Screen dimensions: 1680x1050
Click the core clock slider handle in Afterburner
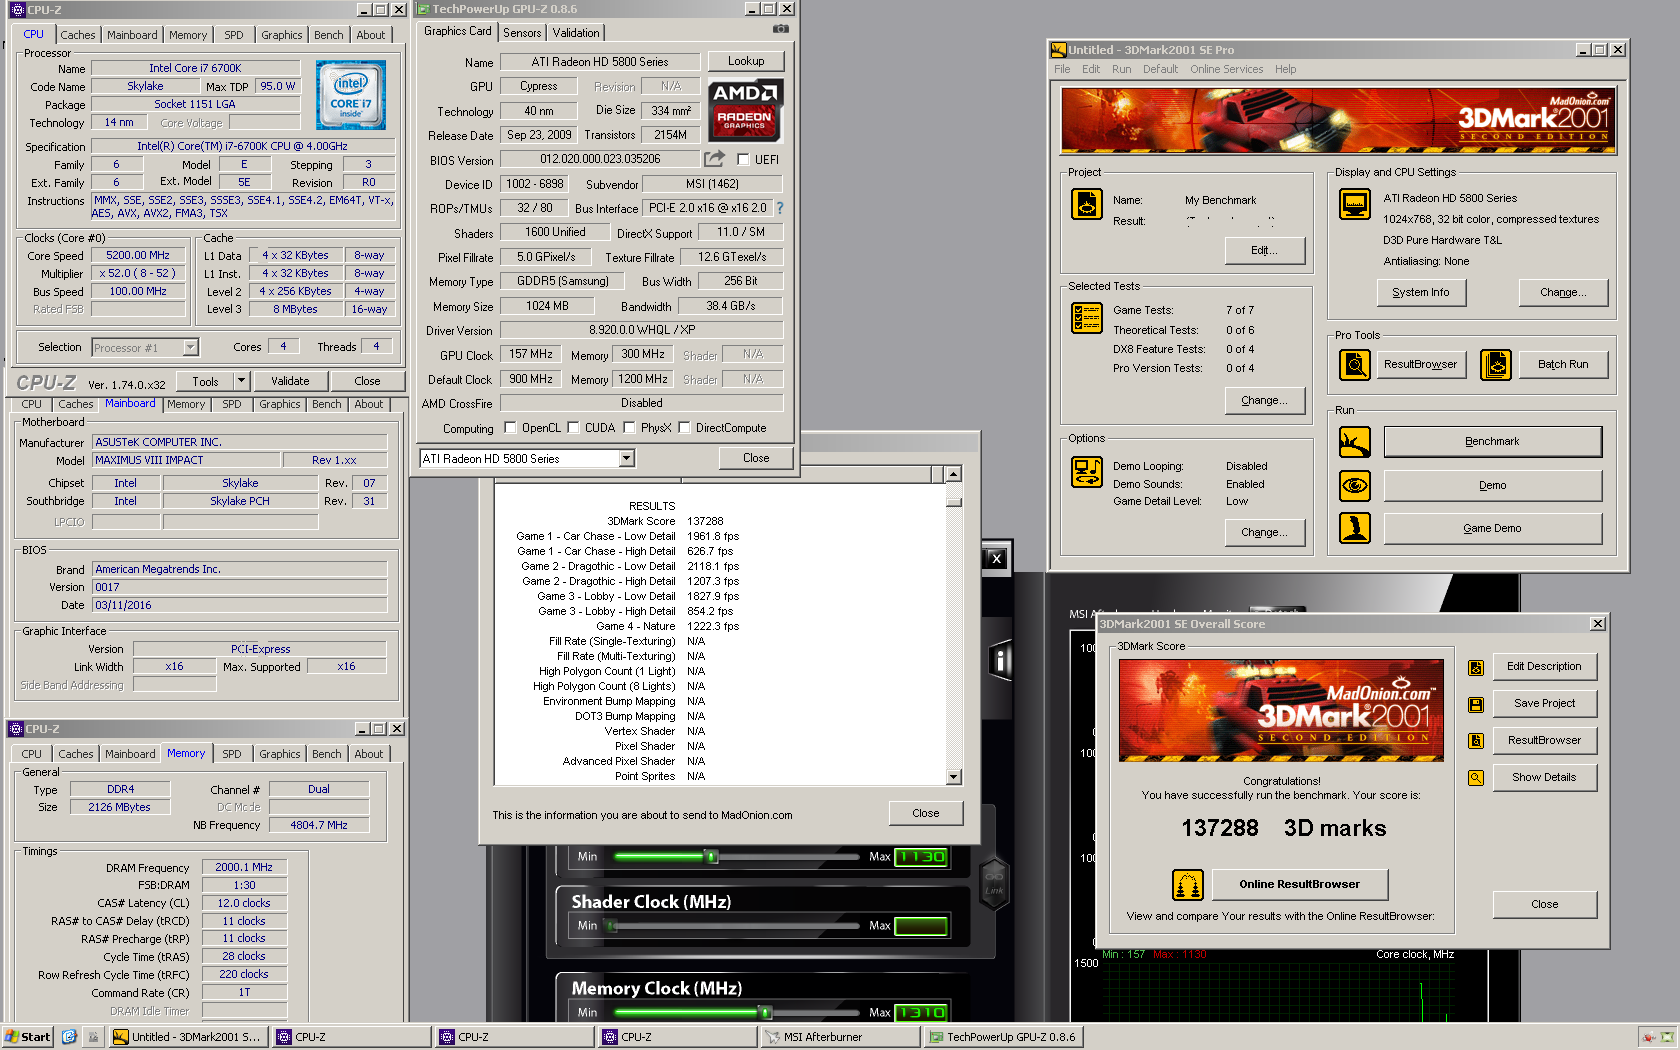(x=712, y=857)
